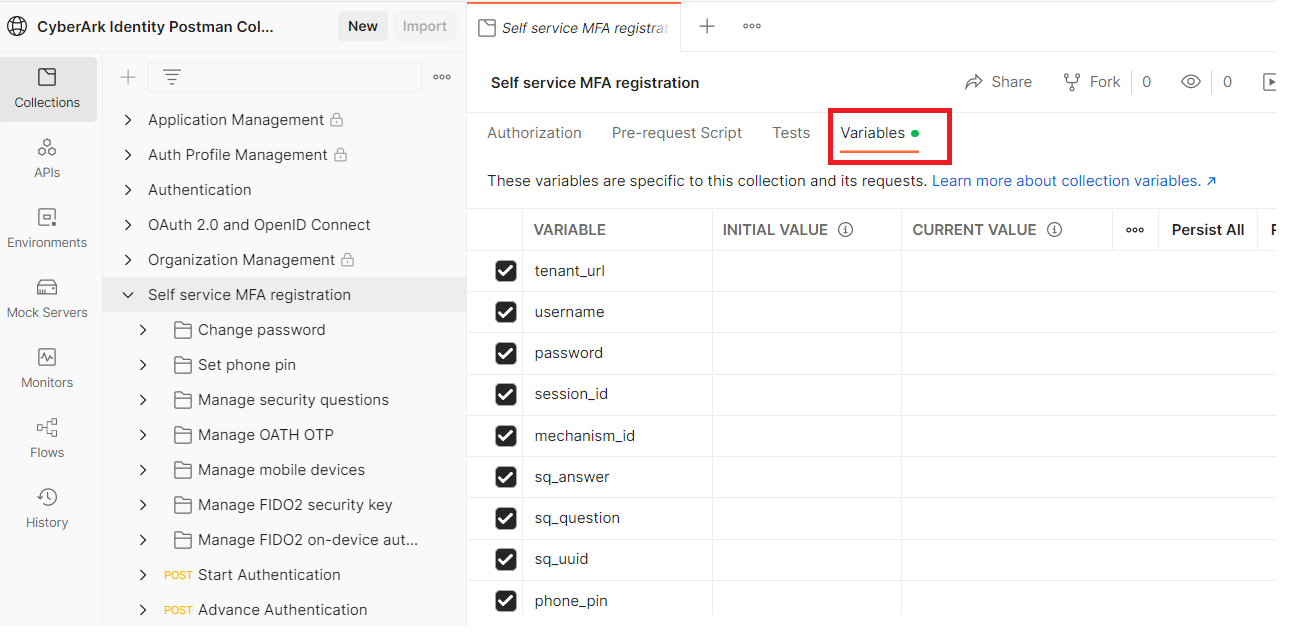Click the New button
Viewport: 1302px width, 634px height.
(363, 27)
